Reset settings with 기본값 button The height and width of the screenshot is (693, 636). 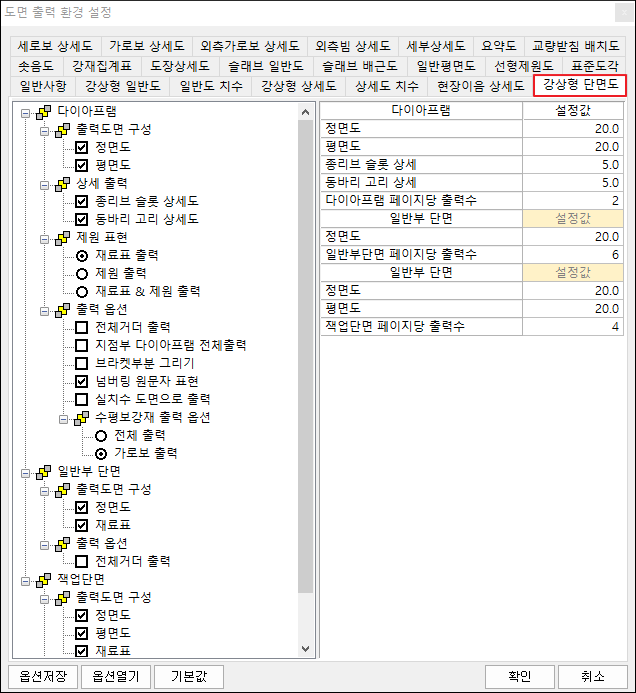coord(189,676)
